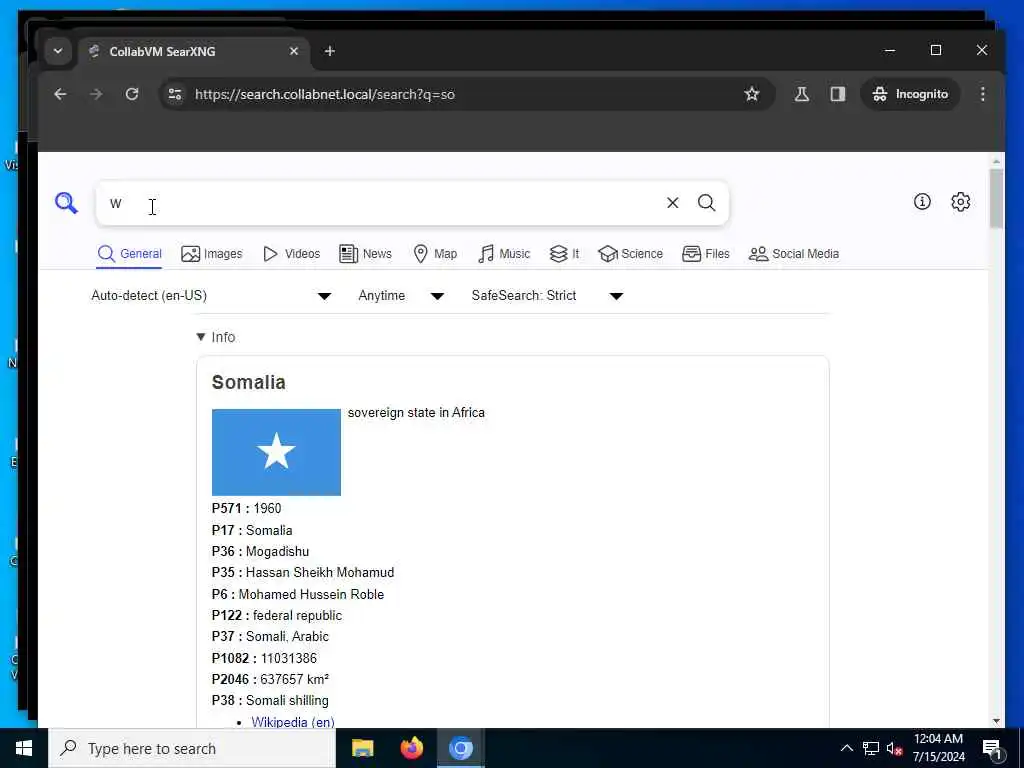Switch to the General category

(x=129, y=254)
